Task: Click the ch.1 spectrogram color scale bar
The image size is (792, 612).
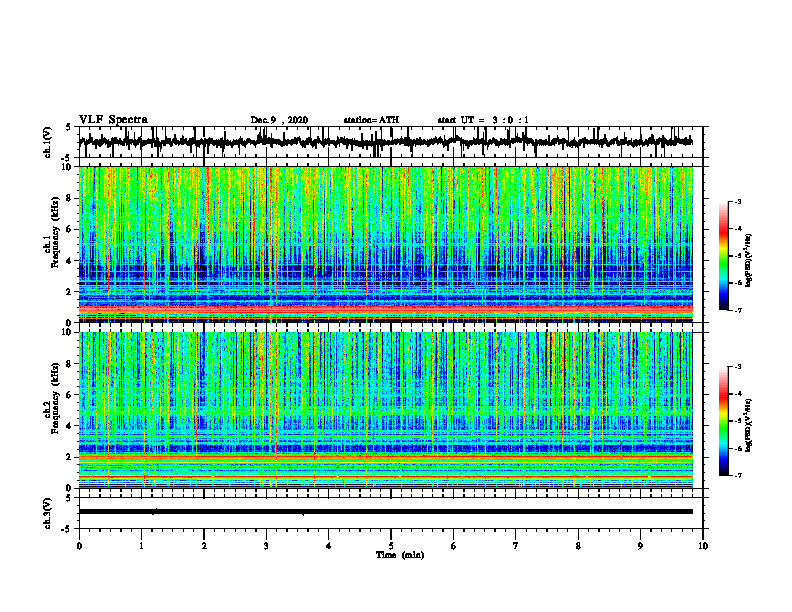Action: coord(724,256)
